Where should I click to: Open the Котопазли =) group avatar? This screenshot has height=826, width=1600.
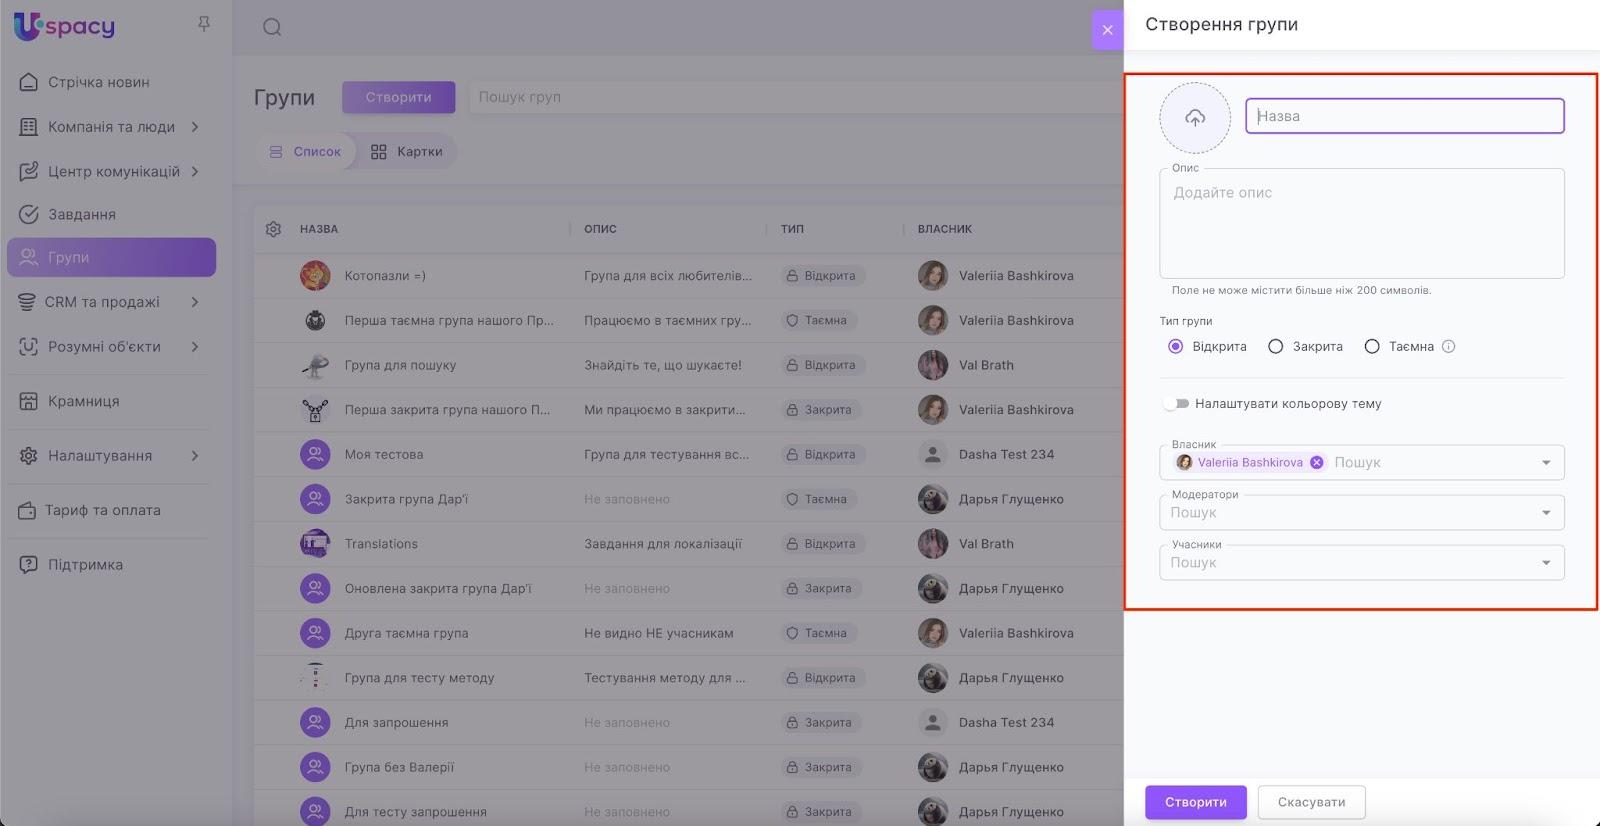(x=315, y=276)
